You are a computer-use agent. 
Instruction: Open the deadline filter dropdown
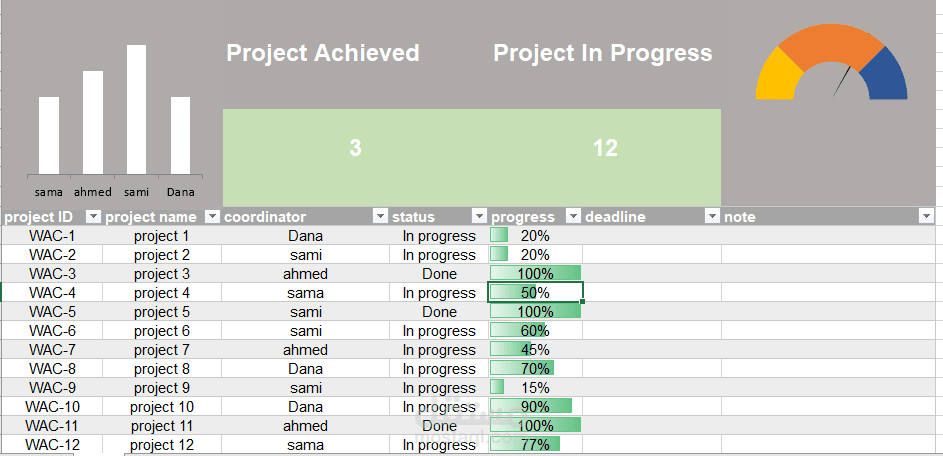(712, 216)
